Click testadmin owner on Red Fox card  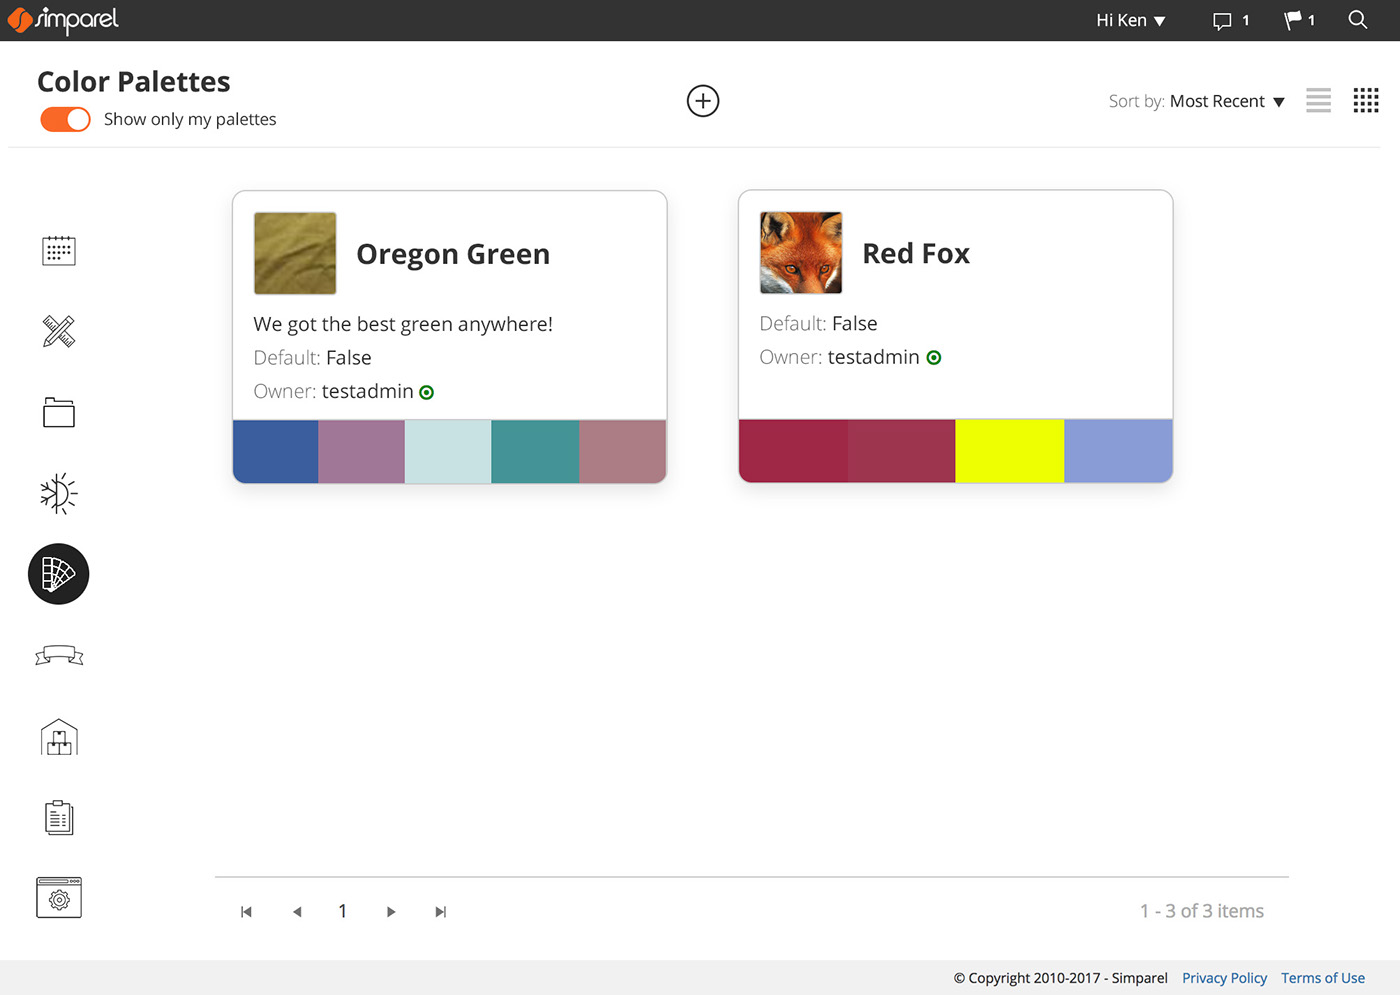coord(873,357)
